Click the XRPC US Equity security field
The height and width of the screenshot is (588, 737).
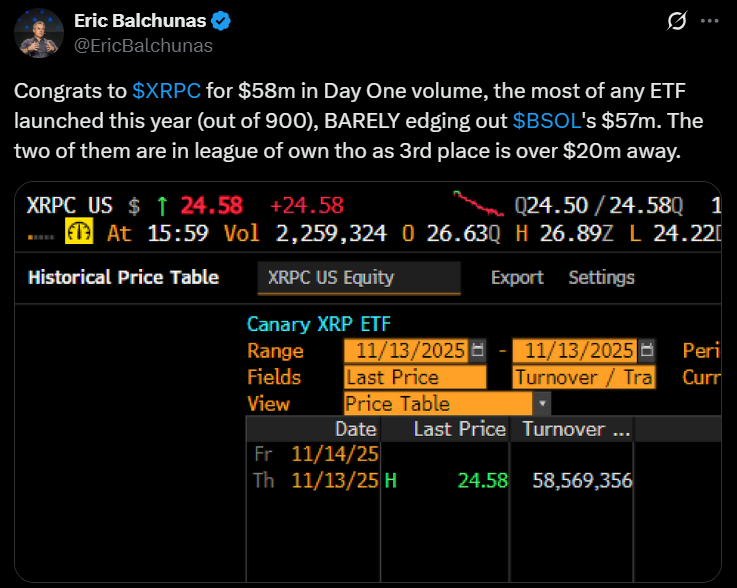pyautogui.click(x=358, y=277)
